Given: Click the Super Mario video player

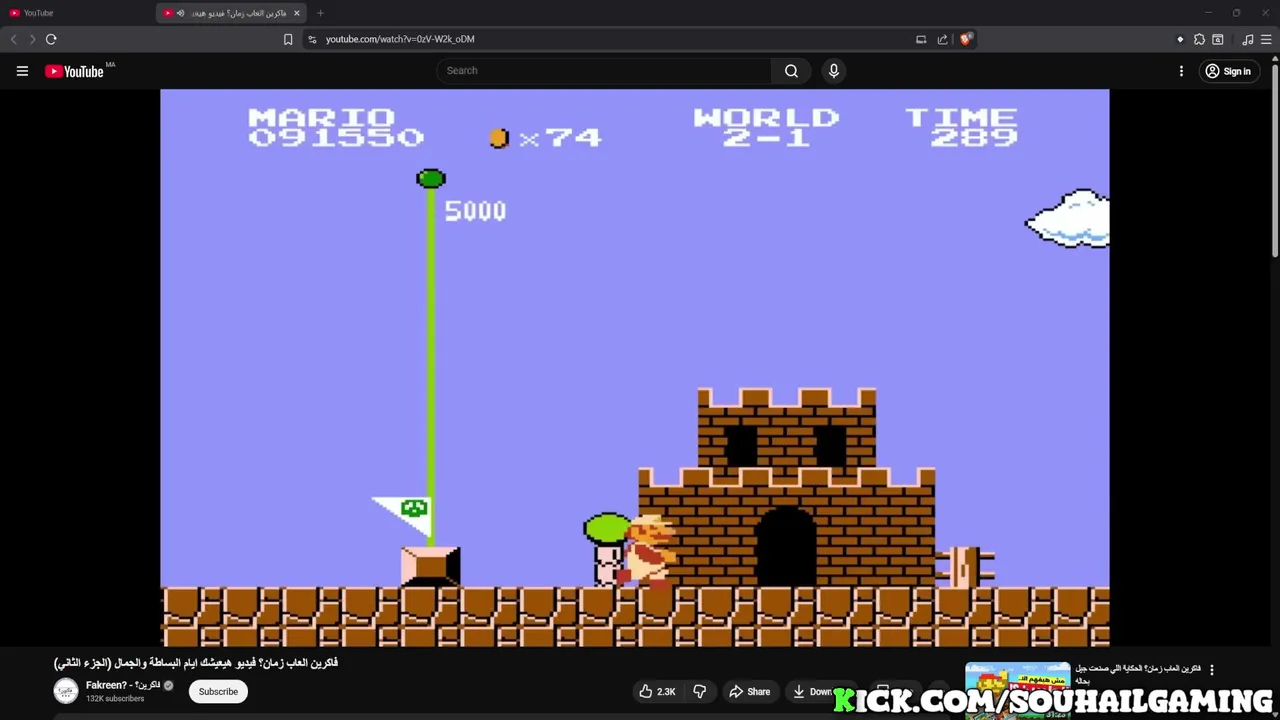Looking at the screenshot, I should 634,367.
